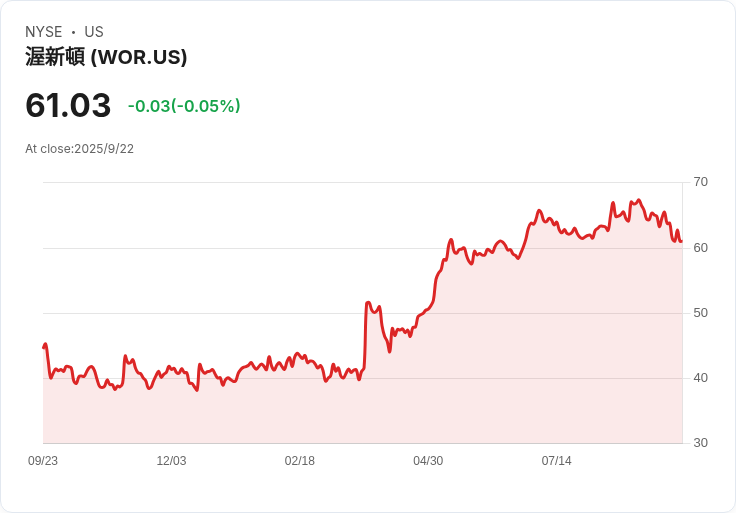This screenshot has width=736, height=513.
Task: Click the NYSE exchange label
Action: pyautogui.click(x=44, y=32)
